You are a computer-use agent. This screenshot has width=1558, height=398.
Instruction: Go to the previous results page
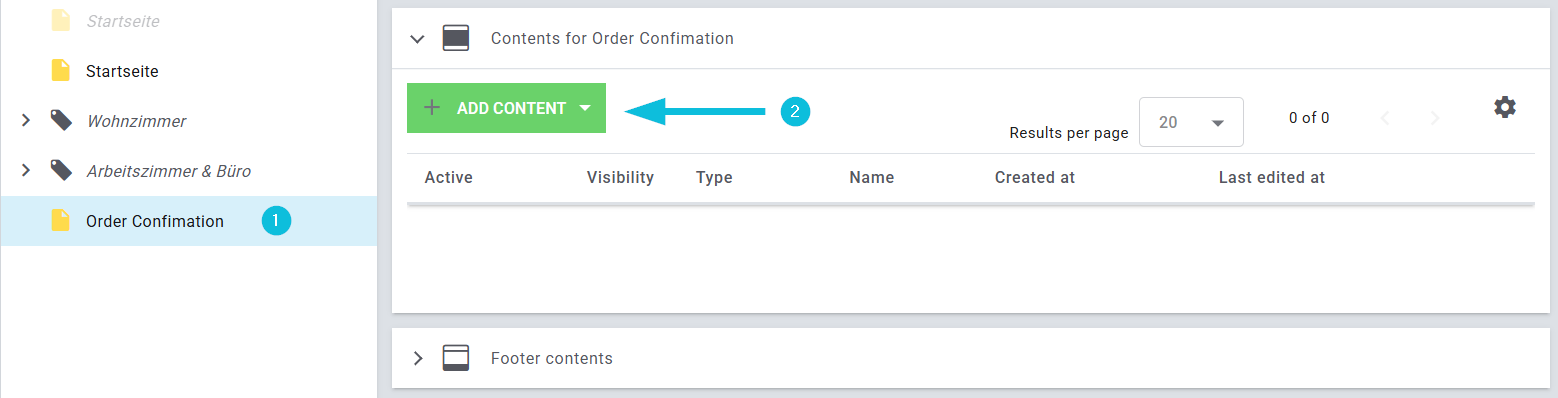click(x=1385, y=118)
